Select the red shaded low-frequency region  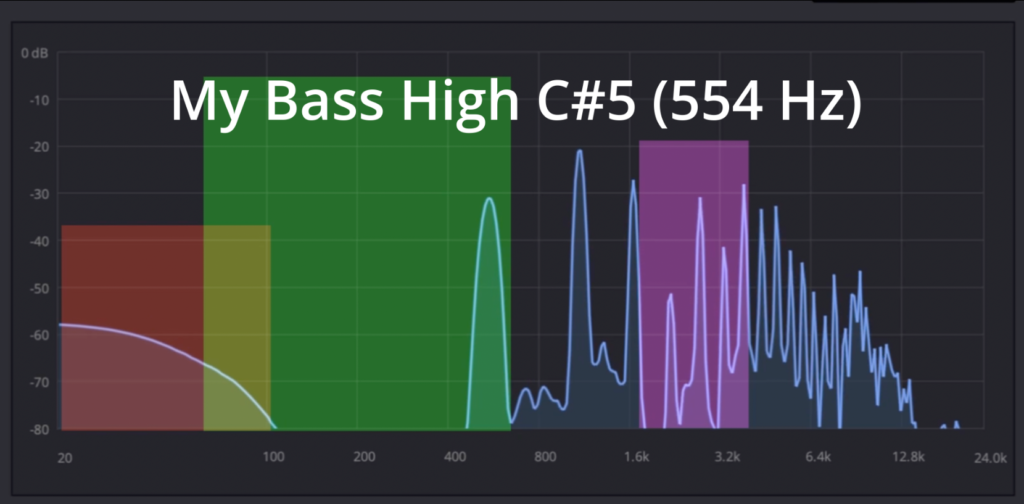point(132,280)
